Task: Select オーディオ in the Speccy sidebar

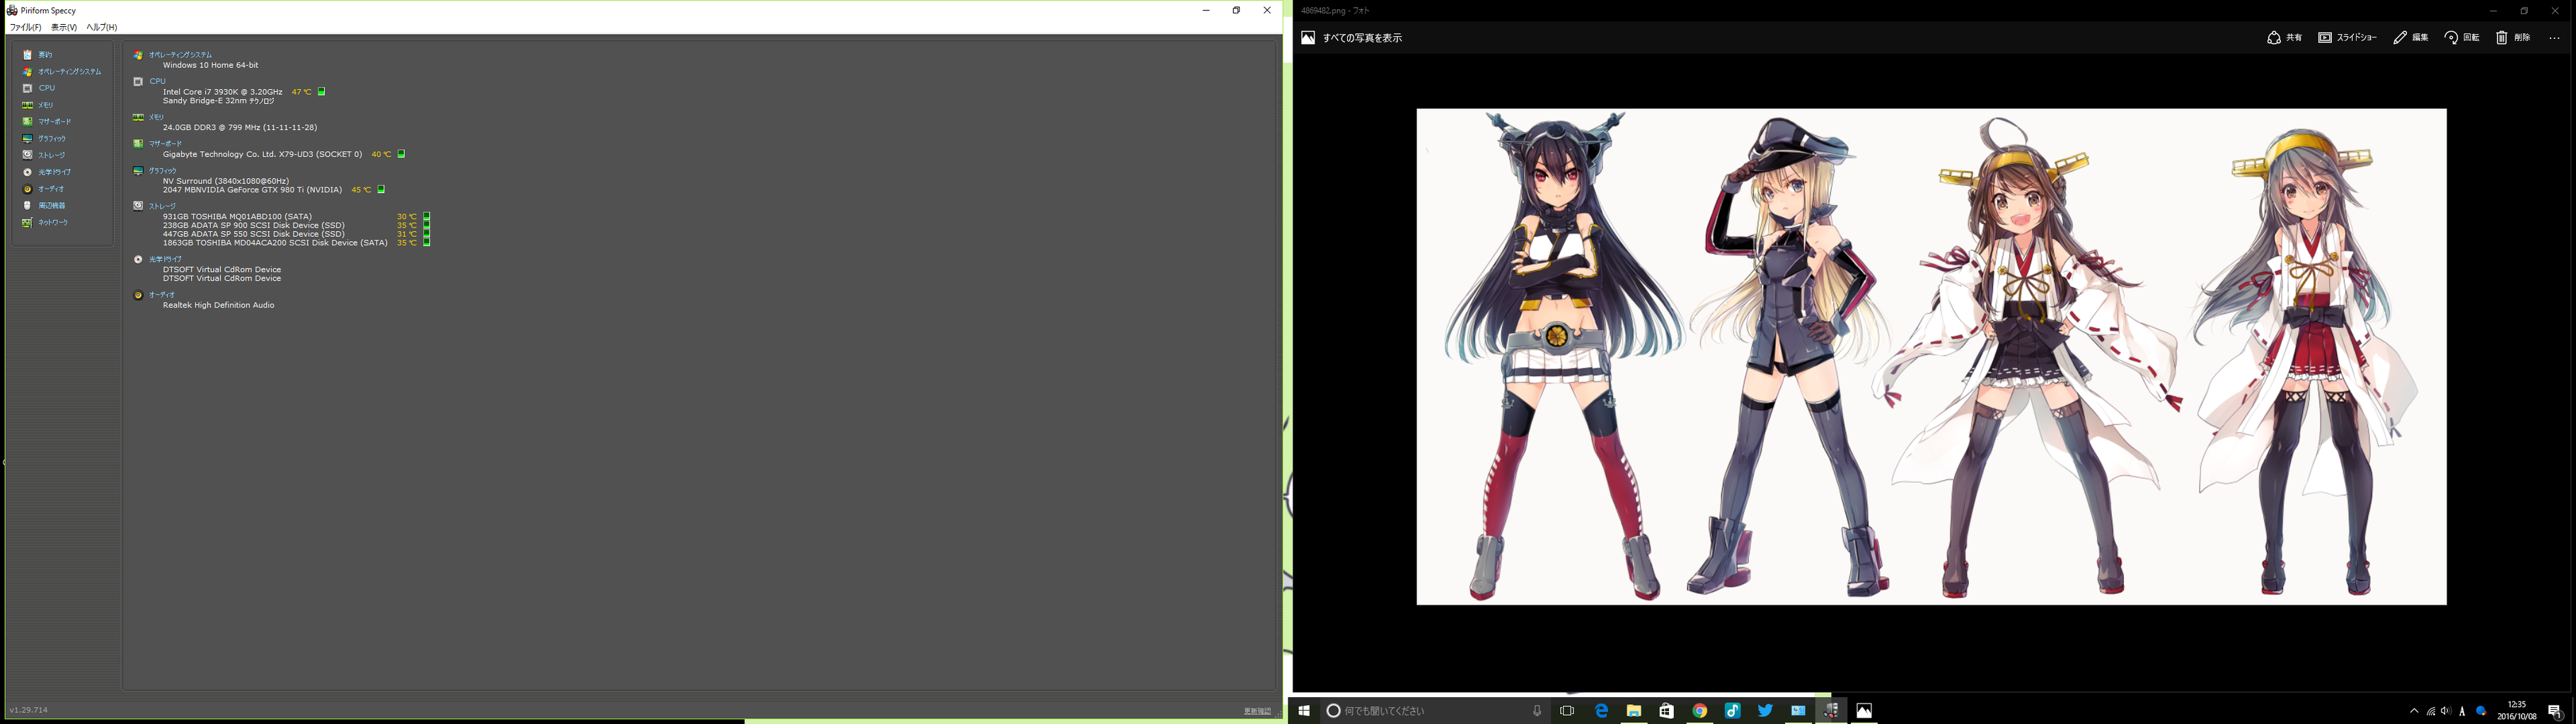Action: (x=51, y=189)
